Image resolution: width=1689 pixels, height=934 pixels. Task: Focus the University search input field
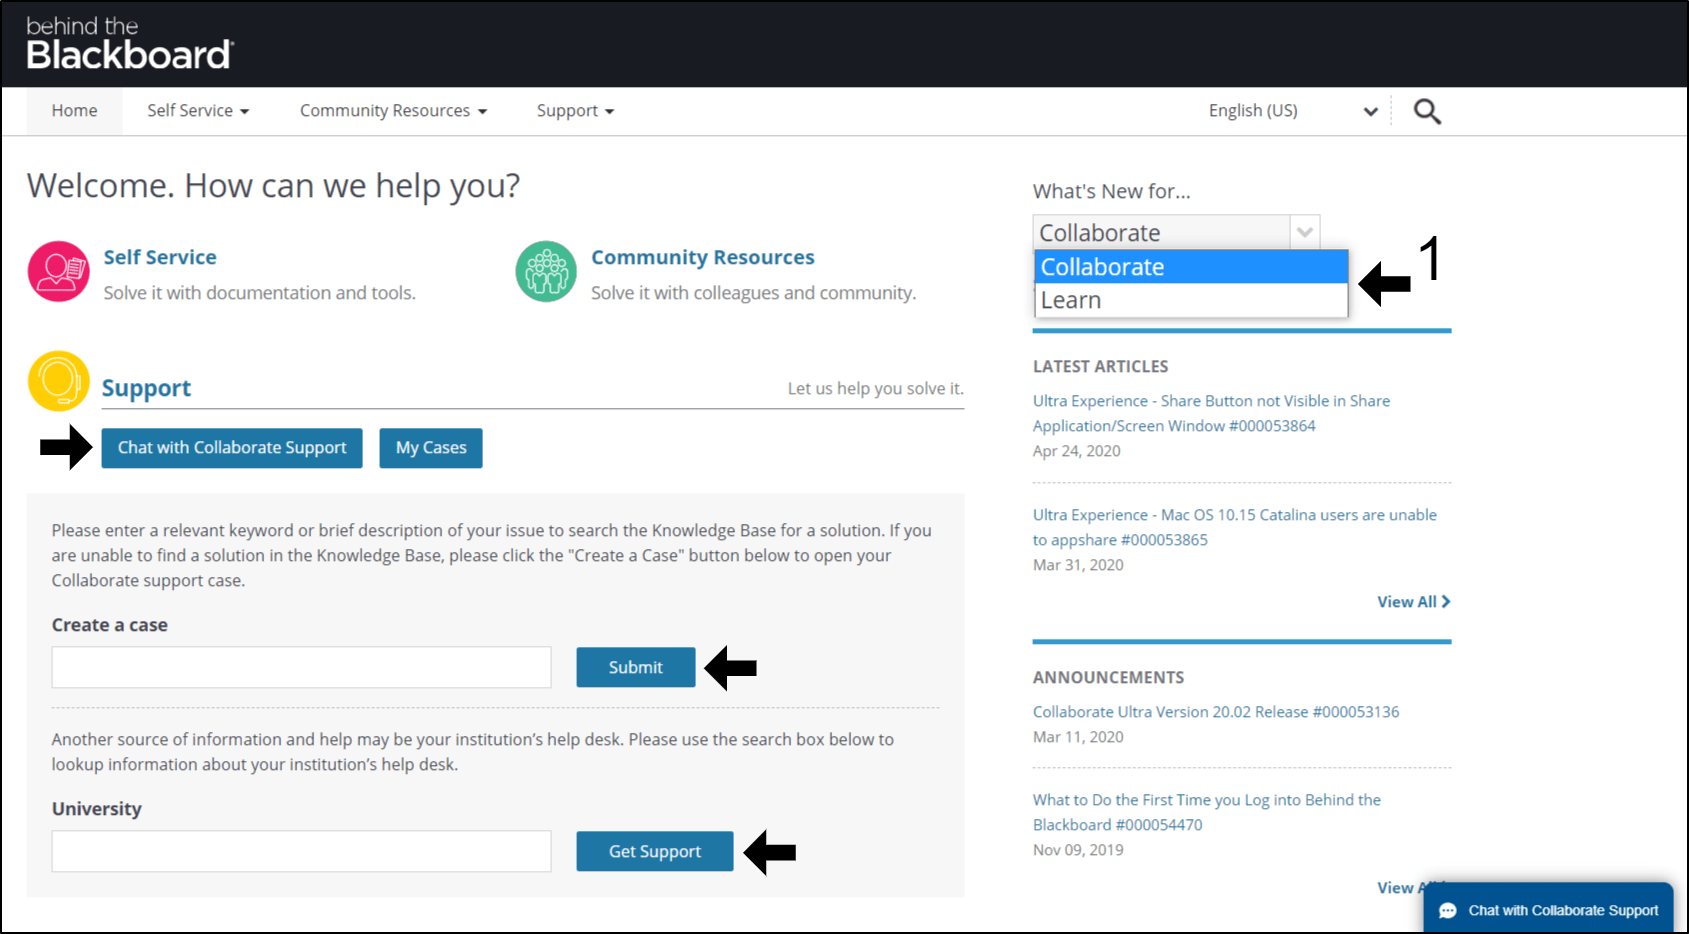[301, 851]
